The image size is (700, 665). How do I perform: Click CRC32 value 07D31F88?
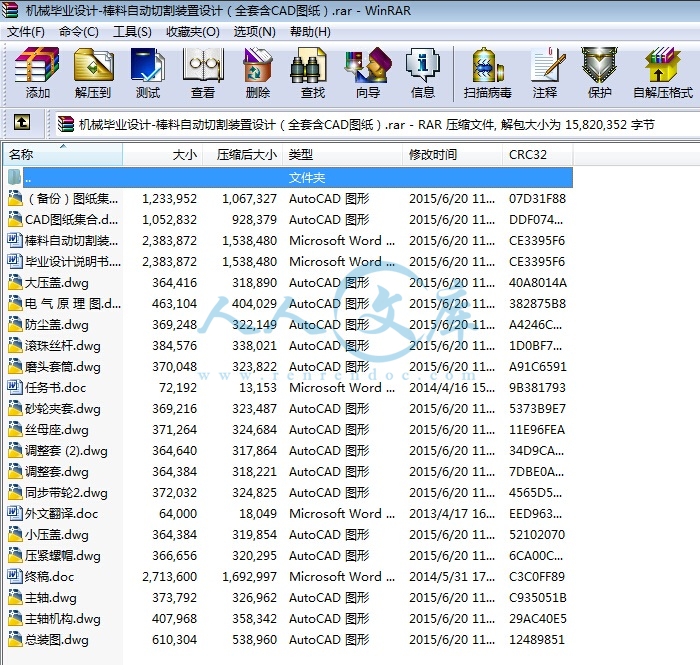click(537, 199)
